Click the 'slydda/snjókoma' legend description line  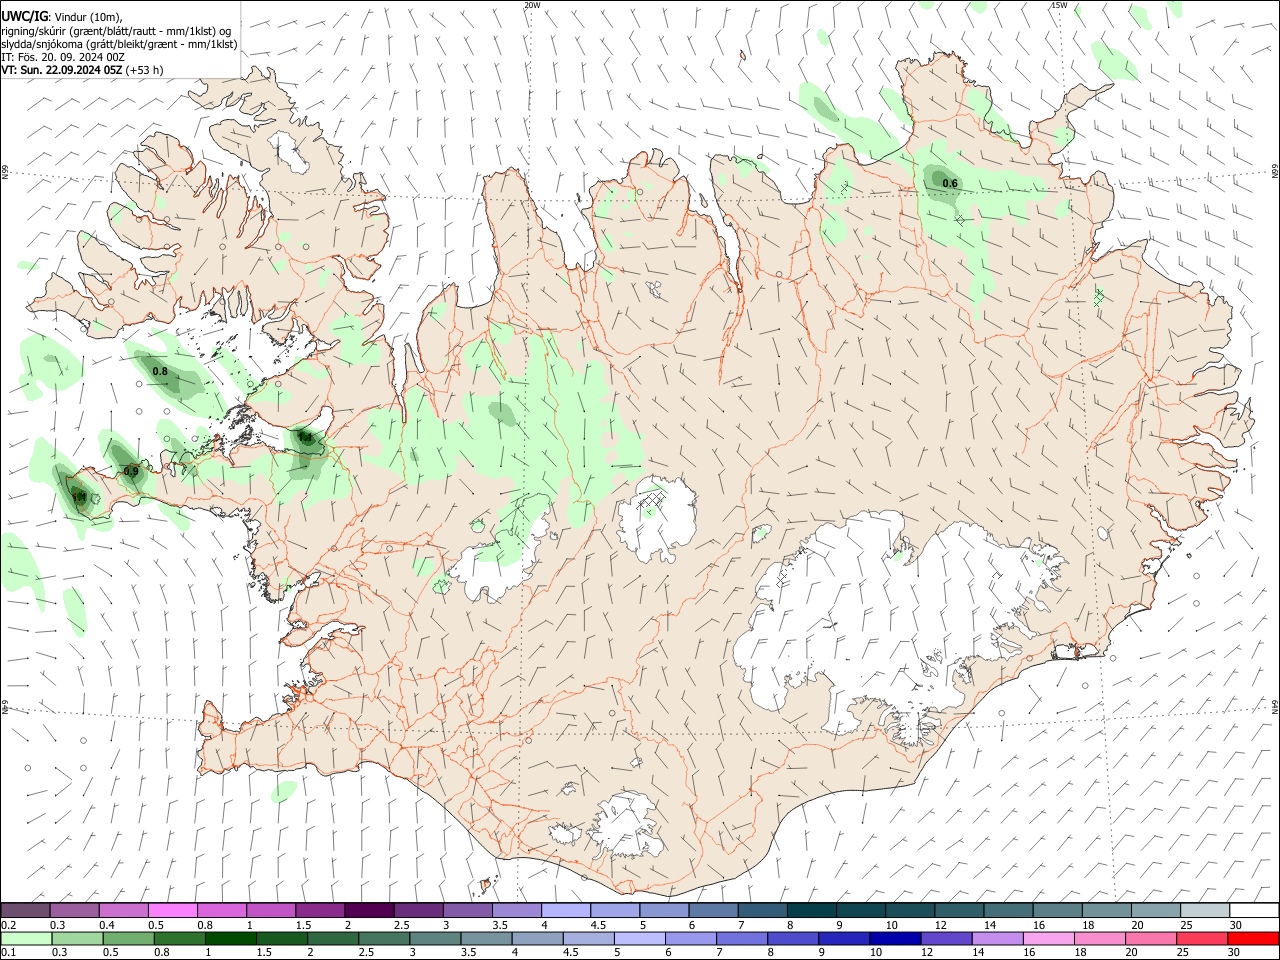tap(119, 44)
